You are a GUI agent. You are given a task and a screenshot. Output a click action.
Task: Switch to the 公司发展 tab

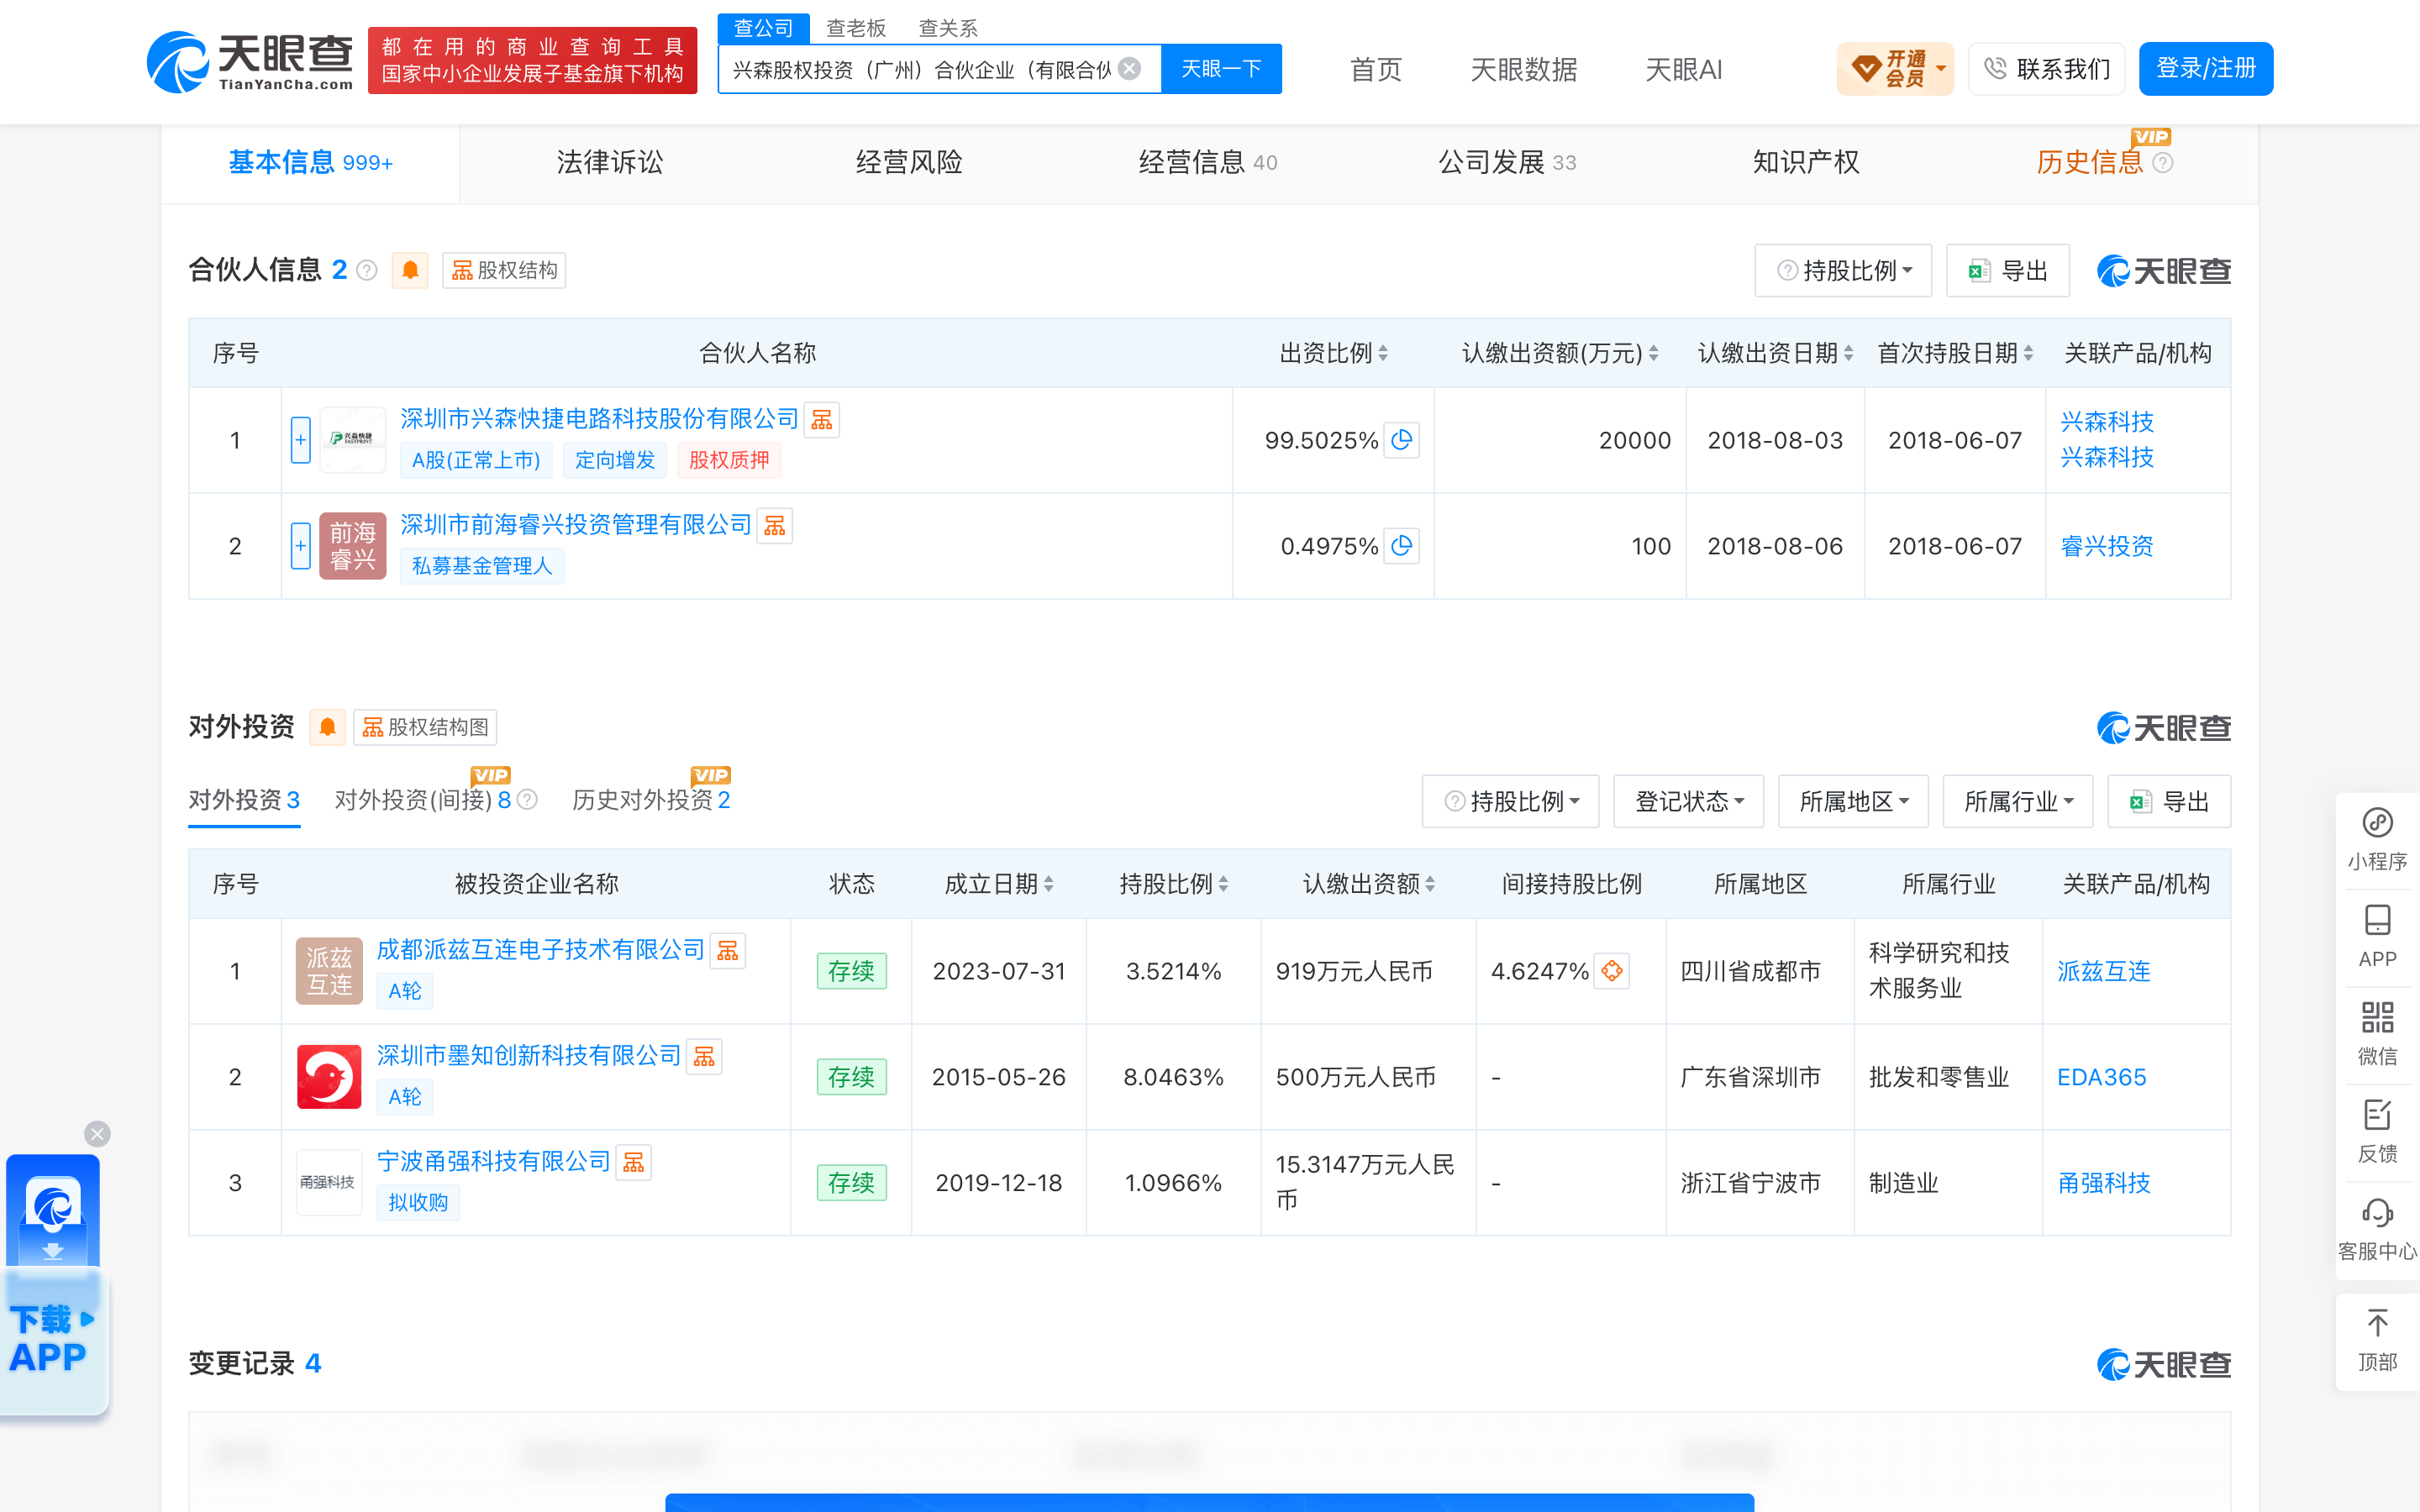click(x=1507, y=162)
